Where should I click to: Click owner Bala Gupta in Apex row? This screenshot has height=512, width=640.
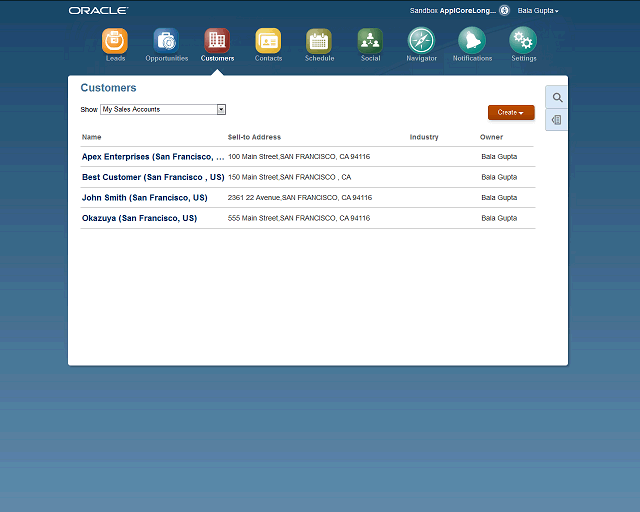click(499, 157)
